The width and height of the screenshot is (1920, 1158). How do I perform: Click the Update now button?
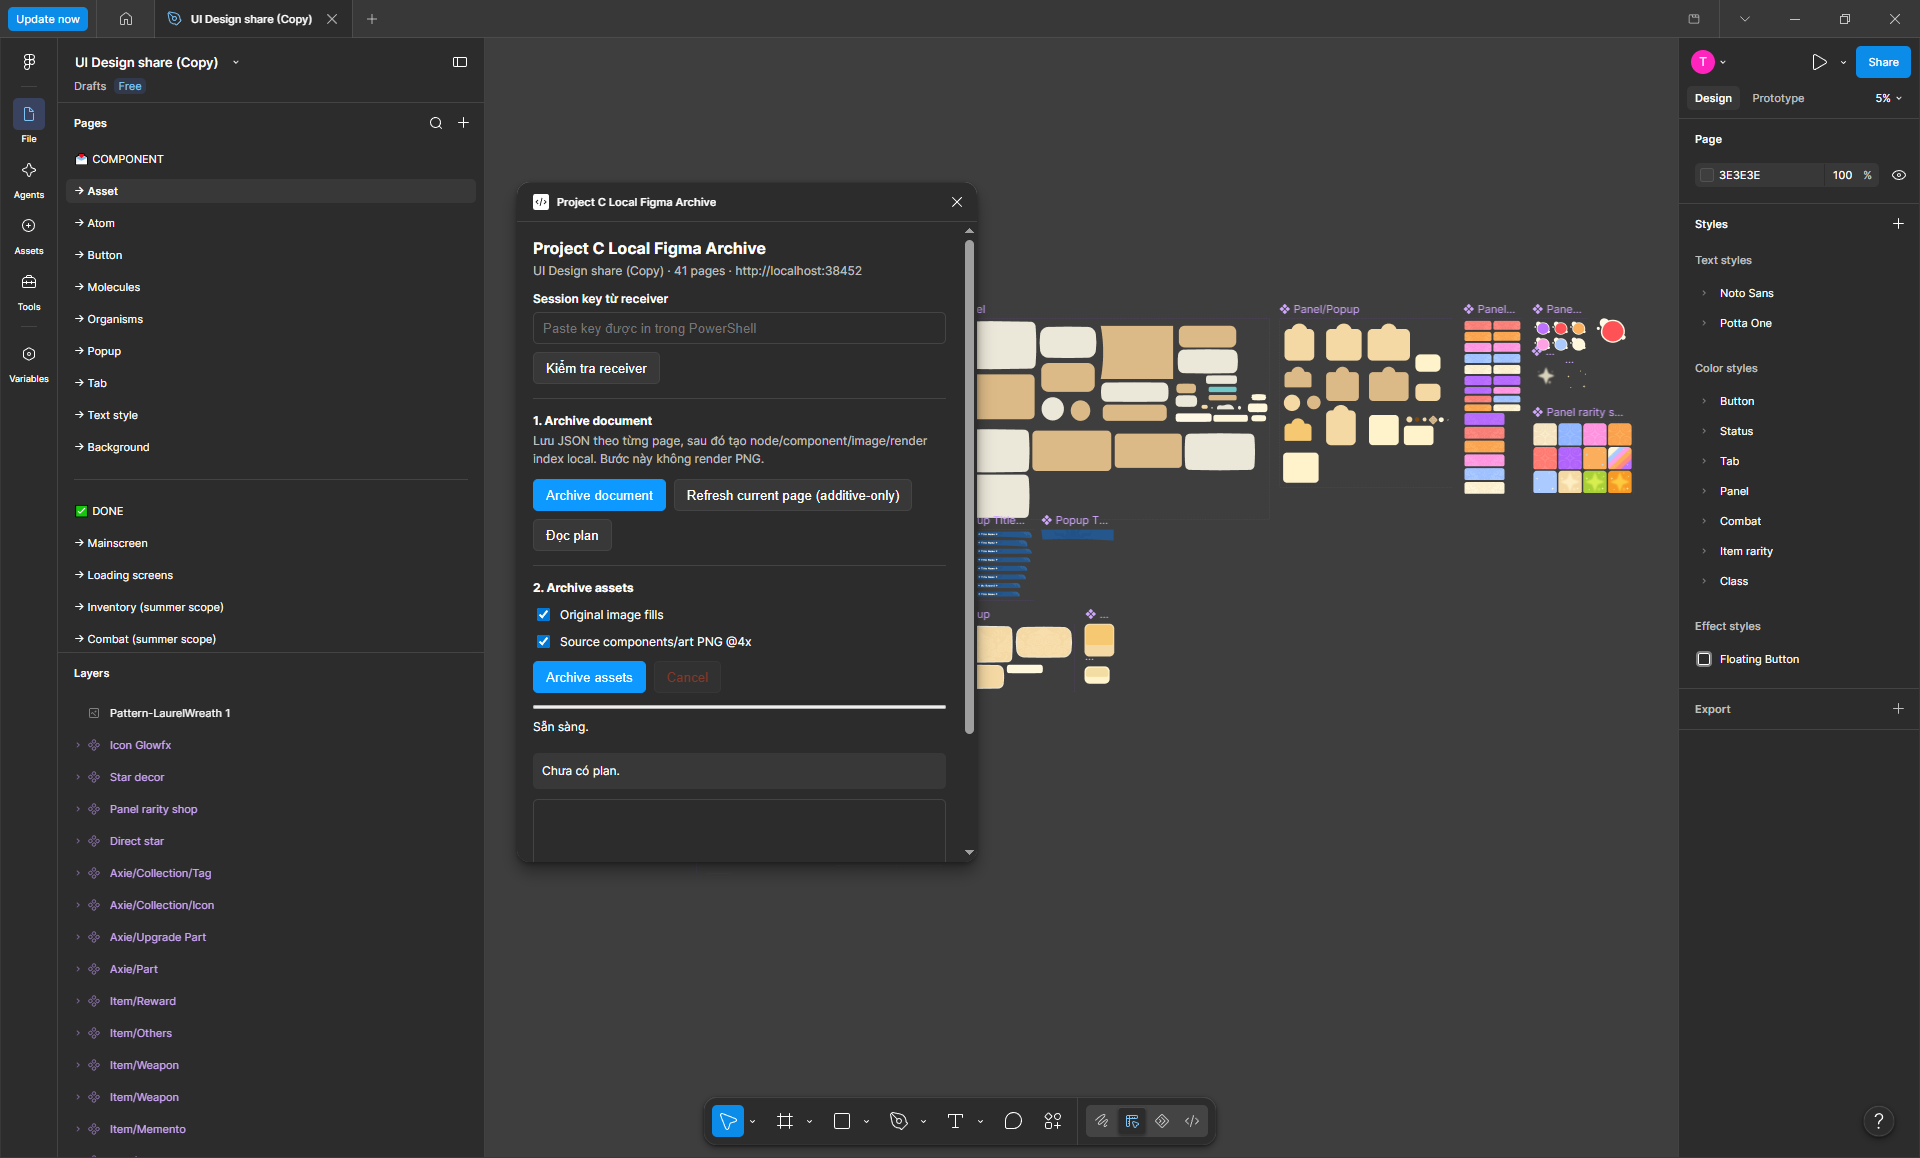(48, 19)
